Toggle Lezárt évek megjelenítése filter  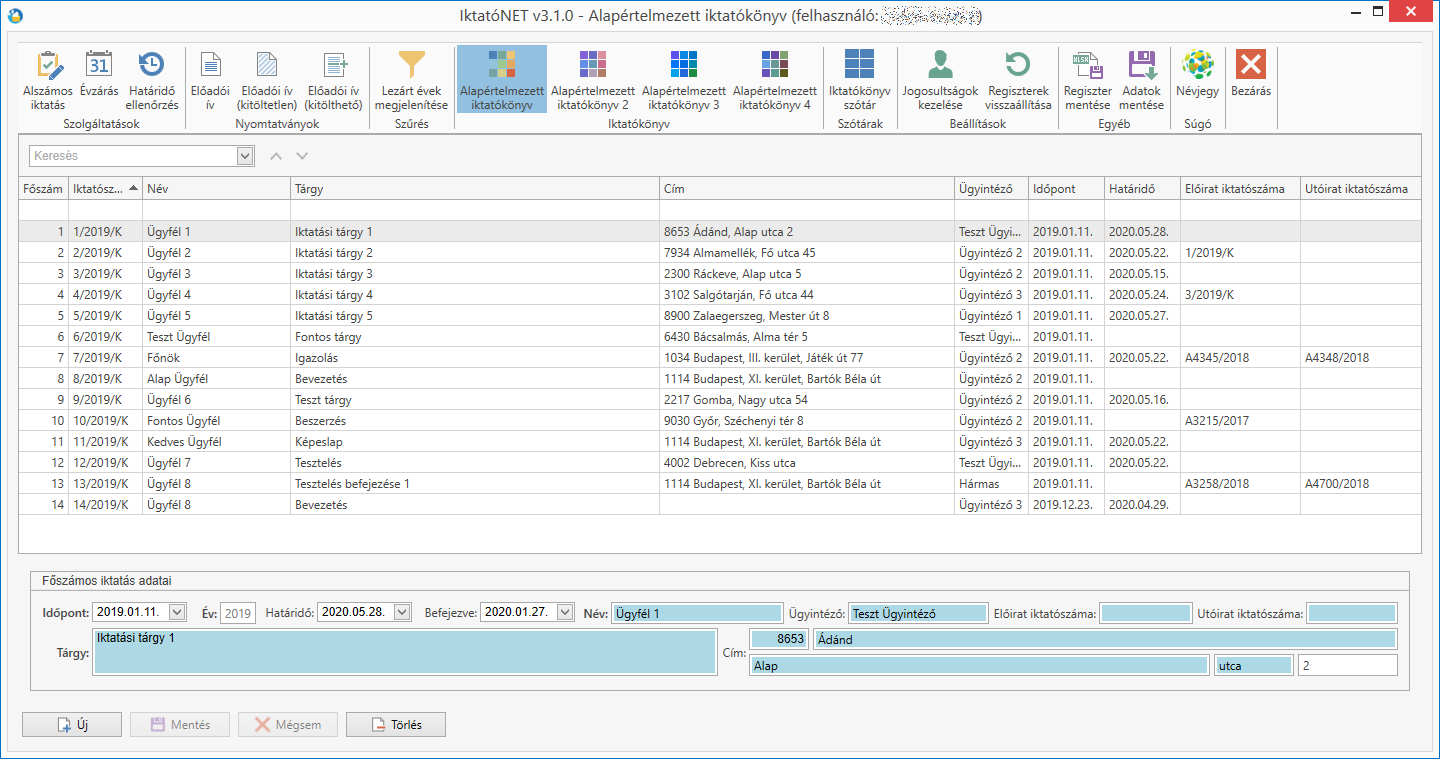coord(411,80)
